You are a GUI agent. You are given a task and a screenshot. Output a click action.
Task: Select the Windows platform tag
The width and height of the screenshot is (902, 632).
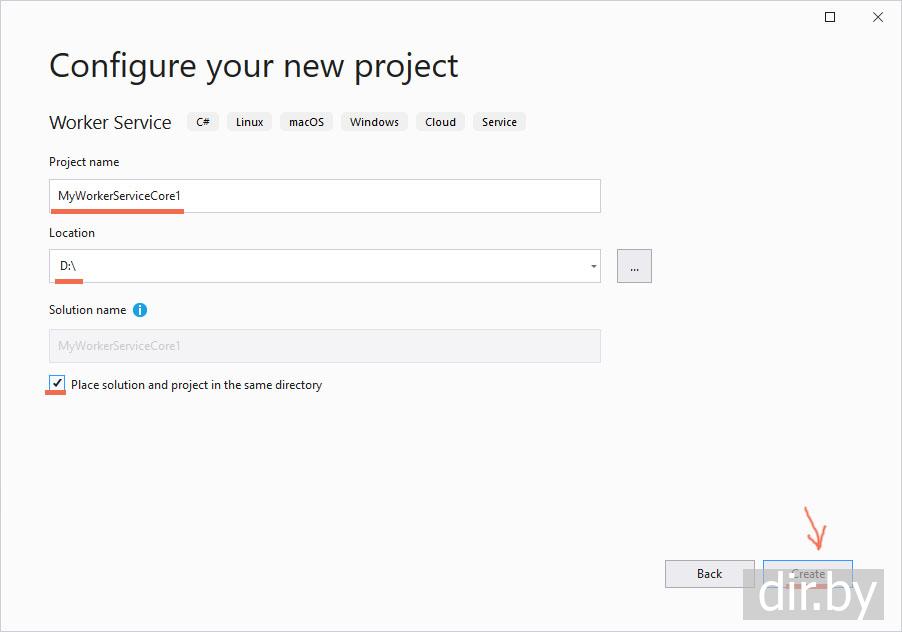tap(374, 122)
